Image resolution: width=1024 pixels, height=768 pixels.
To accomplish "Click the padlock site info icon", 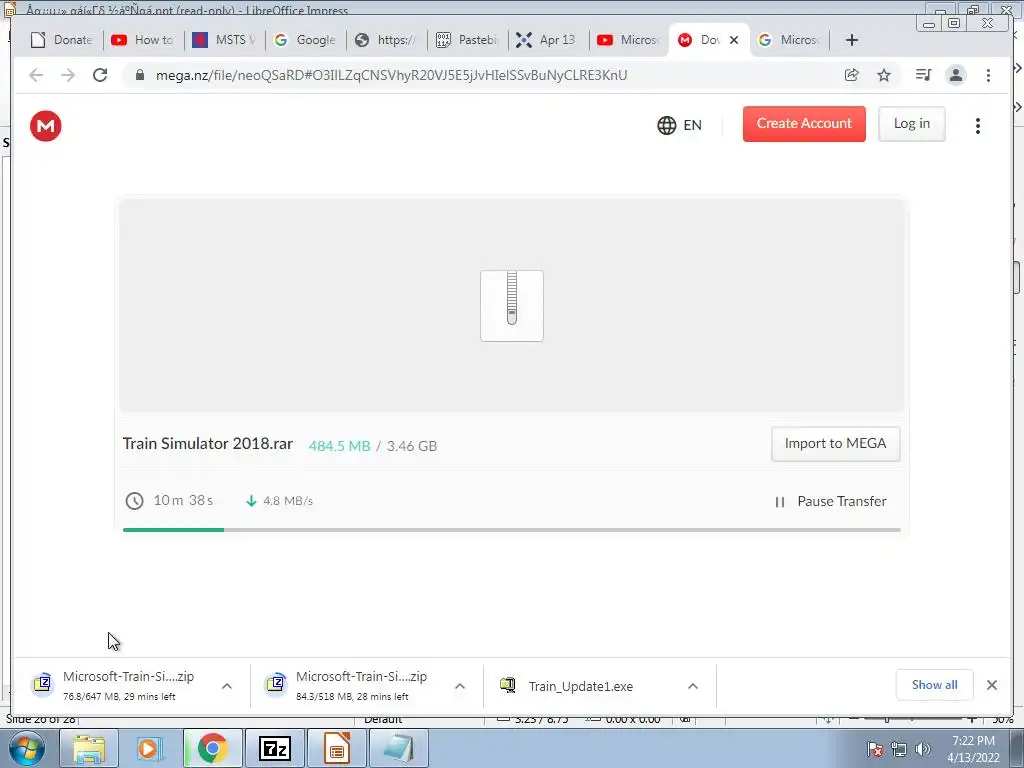I will pos(139,75).
